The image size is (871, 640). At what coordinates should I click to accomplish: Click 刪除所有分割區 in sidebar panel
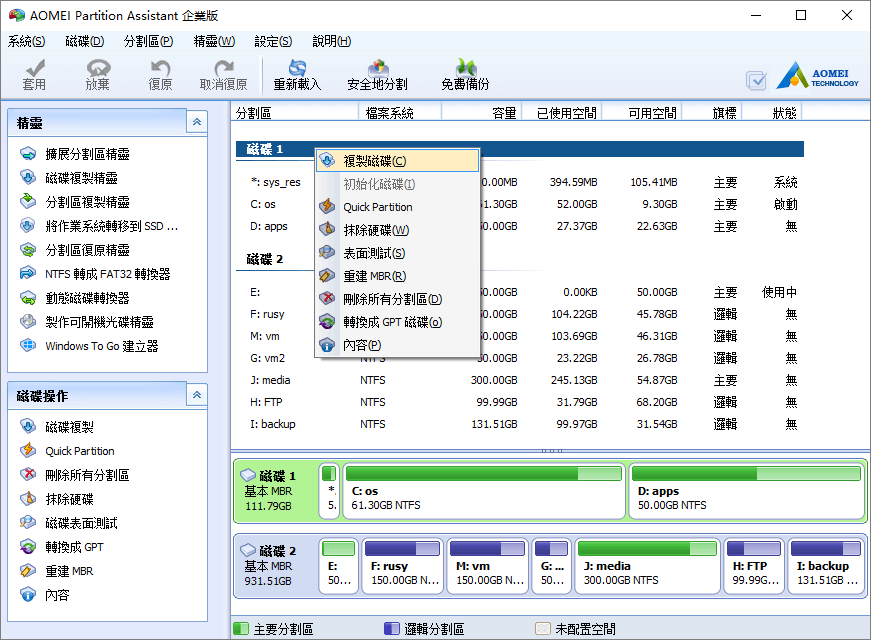click(74, 475)
